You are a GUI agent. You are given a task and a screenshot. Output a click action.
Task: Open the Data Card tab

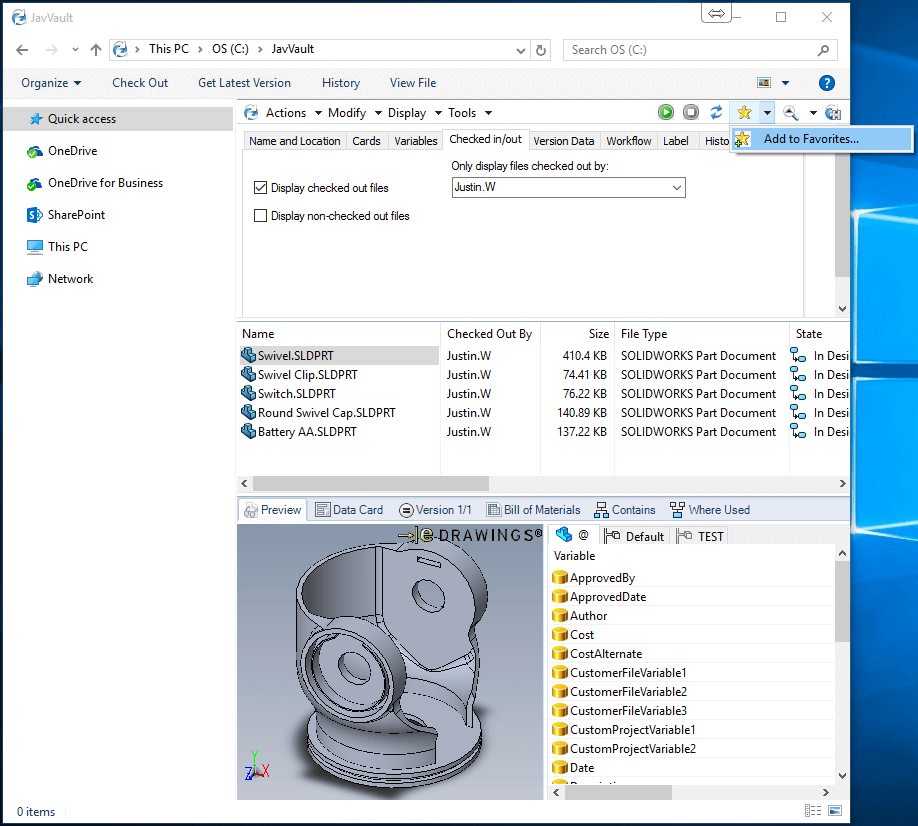click(x=349, y=510)
